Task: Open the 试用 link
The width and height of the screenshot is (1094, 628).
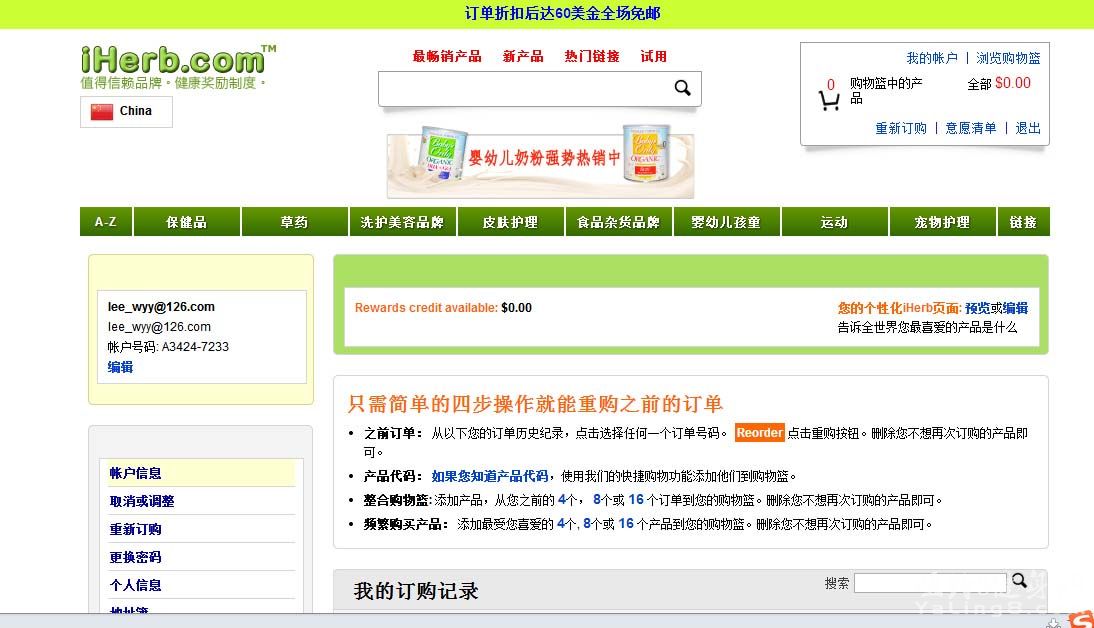Action: pyautogui.click(x=654, y=57)
